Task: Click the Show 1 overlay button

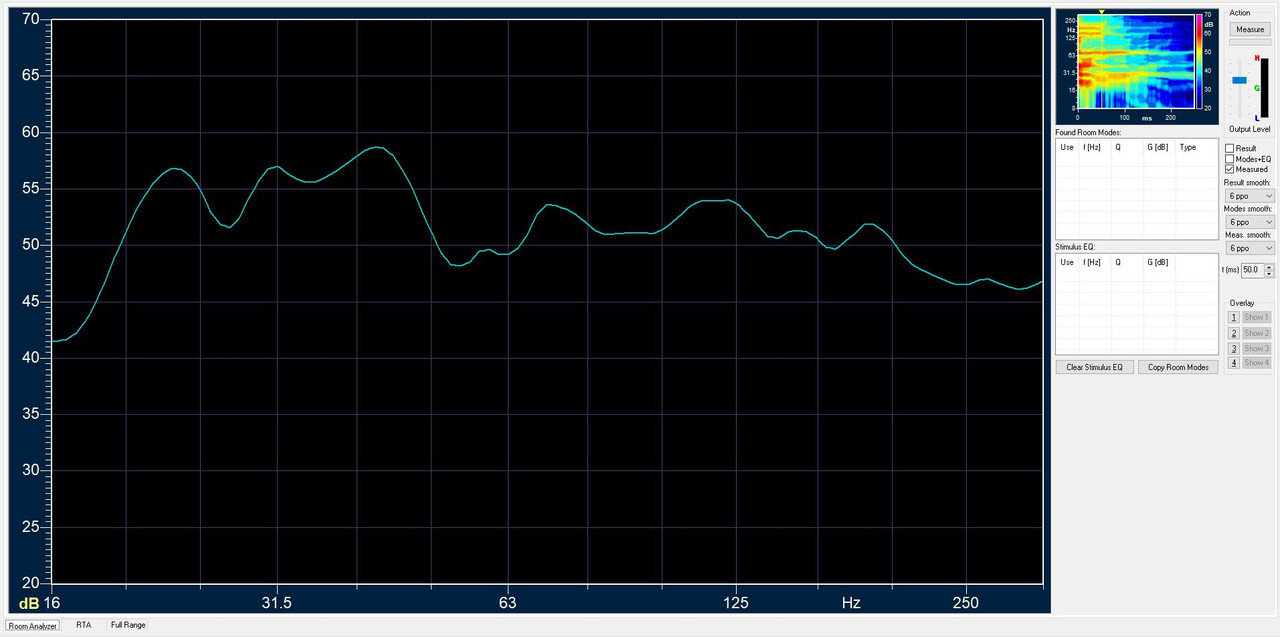Action: click(x=1256, y=317)
